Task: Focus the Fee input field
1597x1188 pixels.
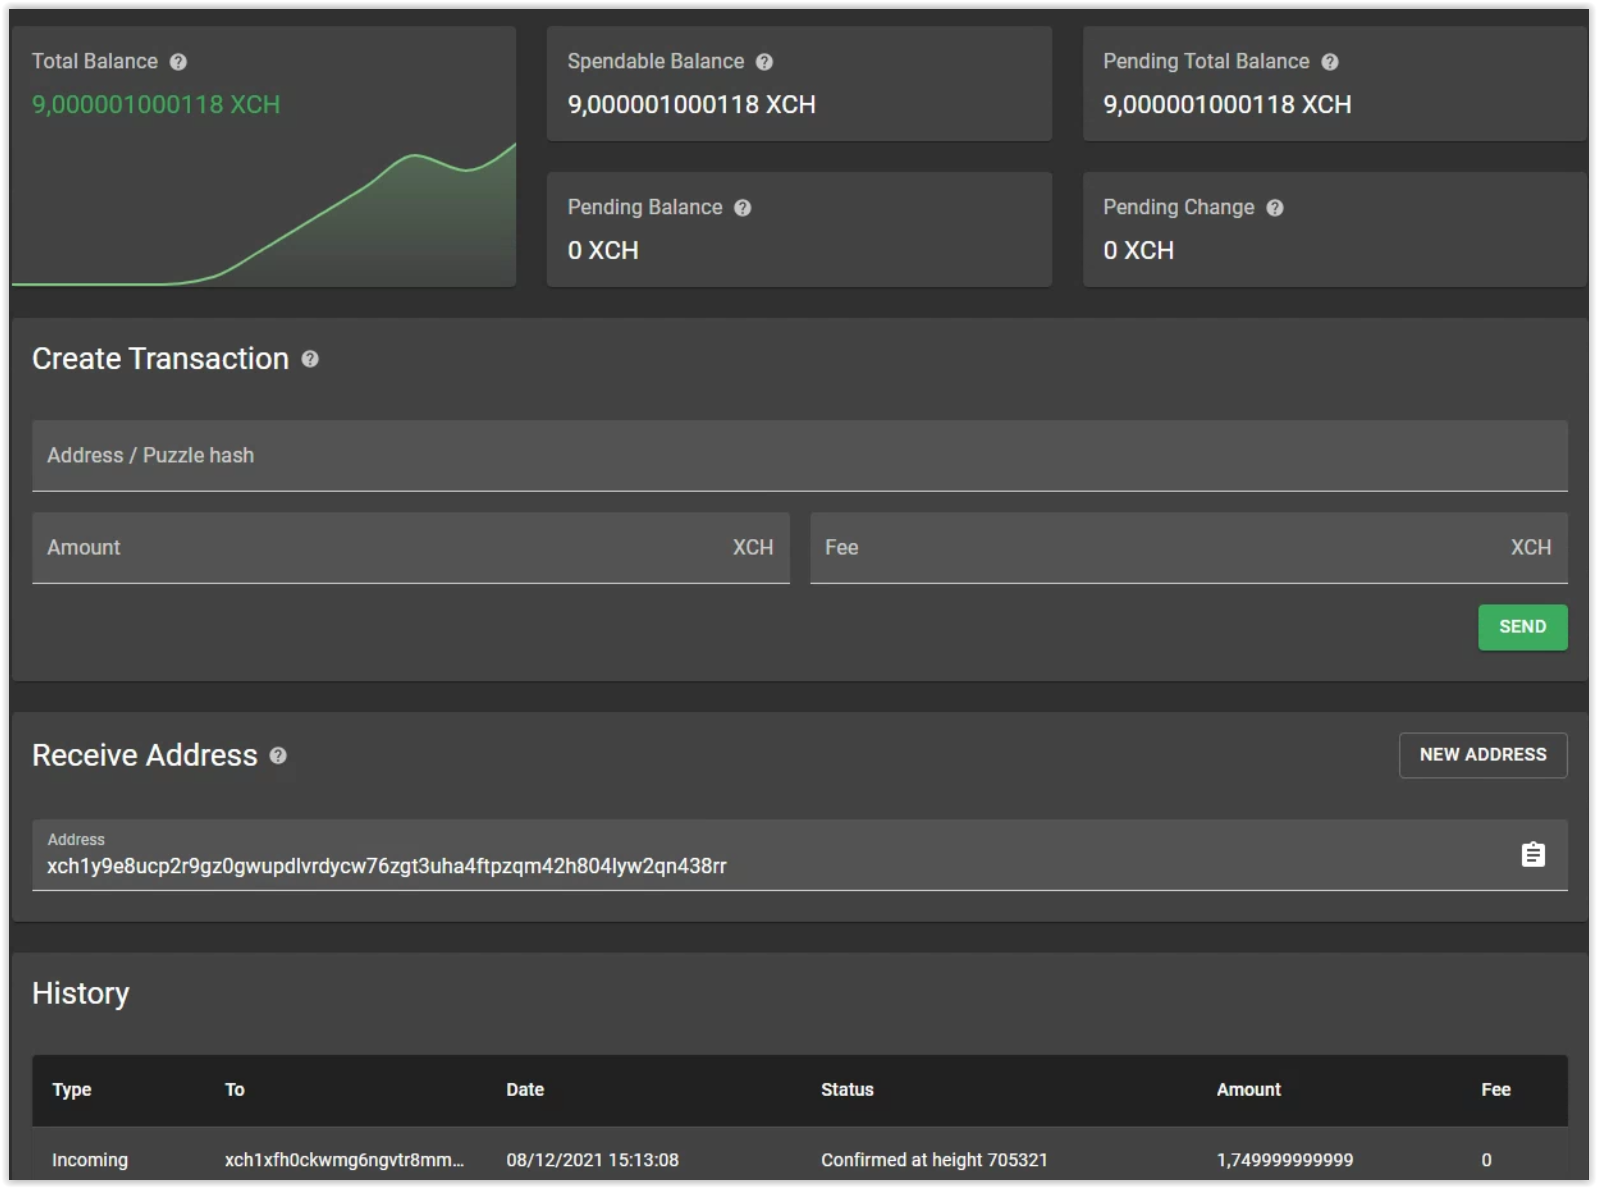Action: [x=1188, y=548]
